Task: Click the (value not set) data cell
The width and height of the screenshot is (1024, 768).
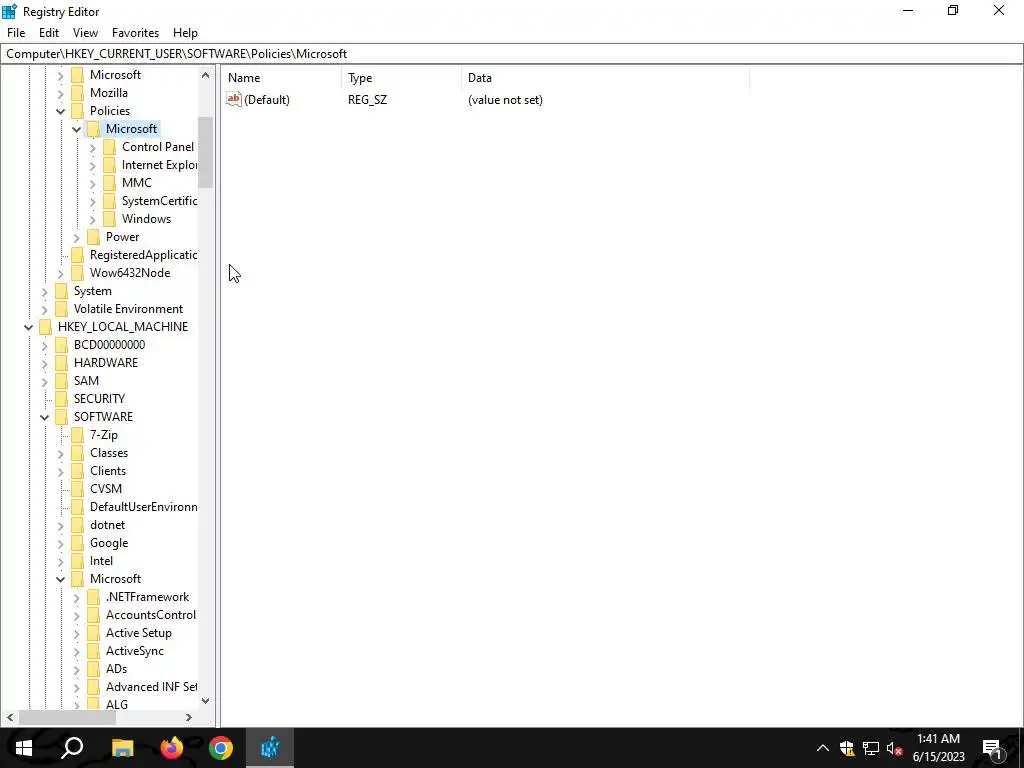Action: click(x=505, y=100)
